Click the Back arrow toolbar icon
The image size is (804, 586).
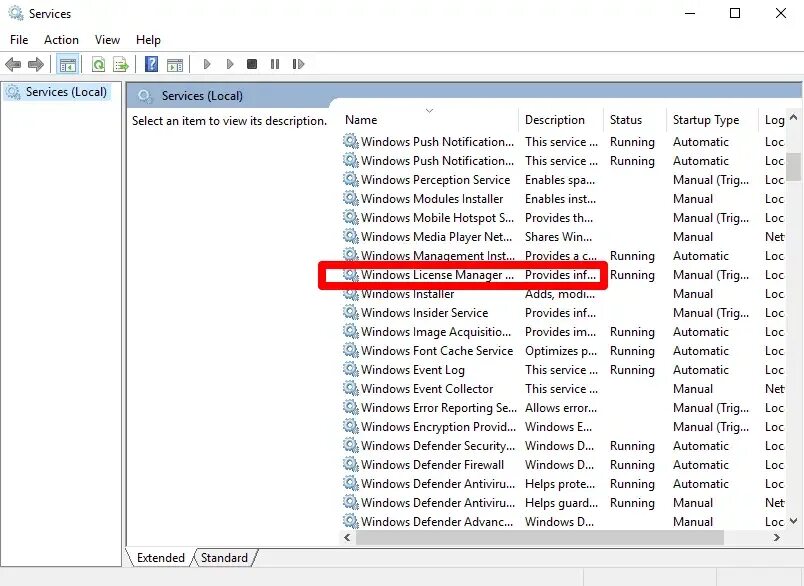pyautogui.click(x=13, y=64)
